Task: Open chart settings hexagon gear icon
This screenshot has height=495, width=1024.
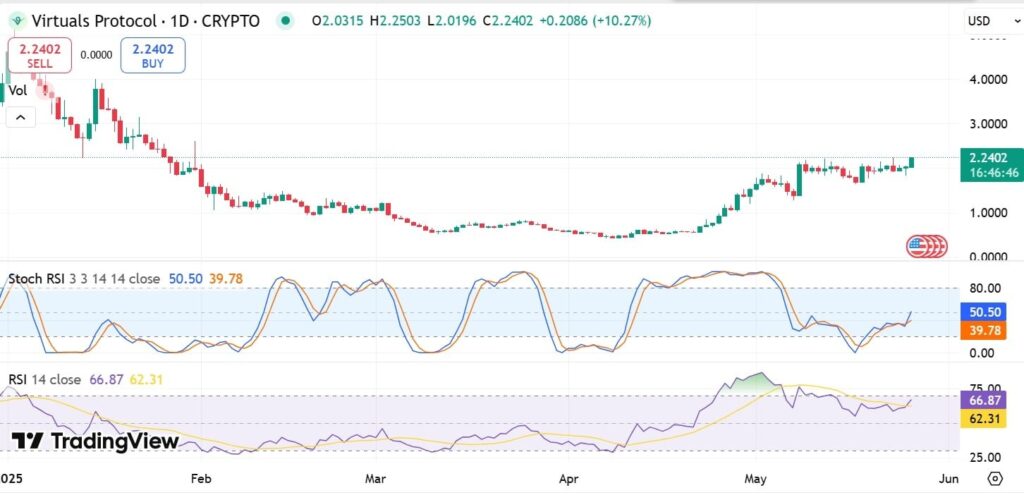Action: 994,478
